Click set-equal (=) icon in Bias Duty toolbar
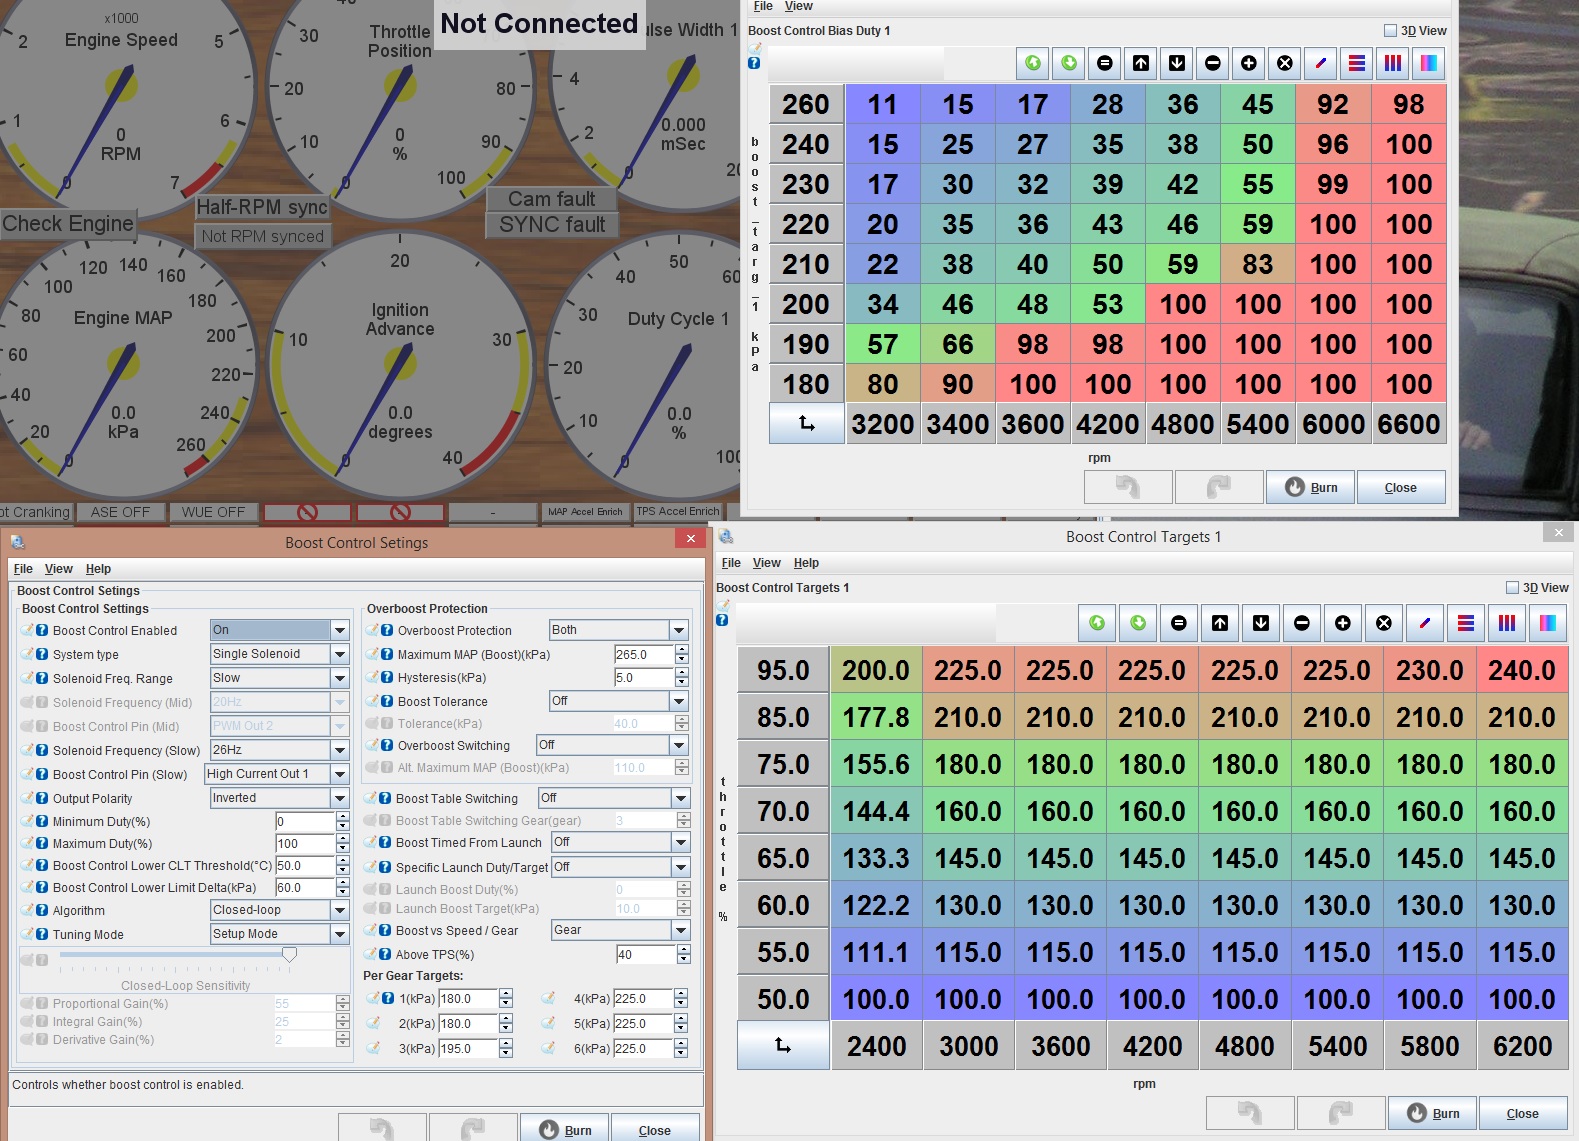This screenshot has width=1579, height=1141. (x=1105, y=63)
